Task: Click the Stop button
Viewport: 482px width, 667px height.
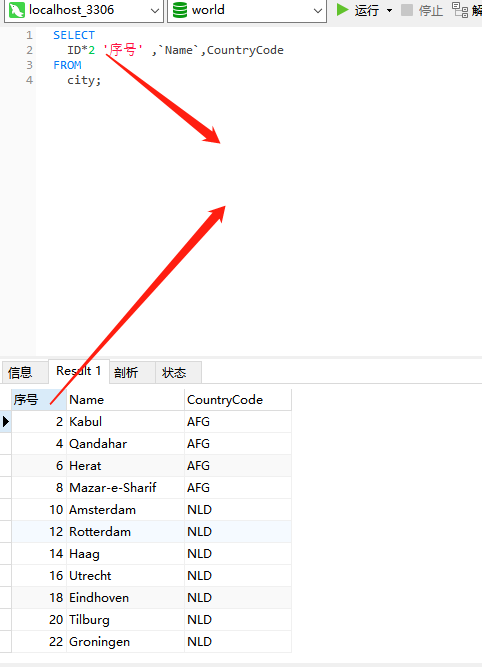Action: [422, 10]
